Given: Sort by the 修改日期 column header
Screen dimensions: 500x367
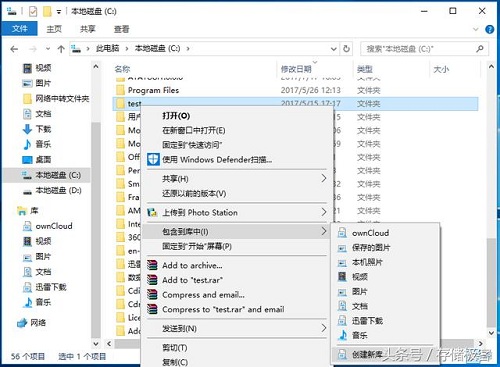Looking at the screenshot, I should pos(296,69).
